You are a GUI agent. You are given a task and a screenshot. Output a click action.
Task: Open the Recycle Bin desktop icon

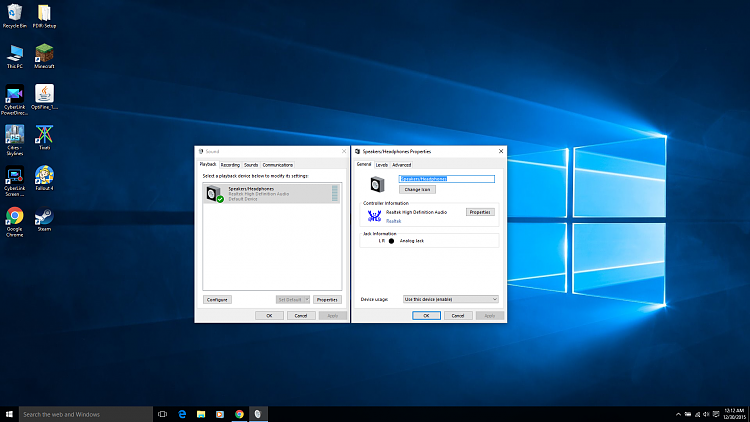pyautogui.click(x=14, y=16)
